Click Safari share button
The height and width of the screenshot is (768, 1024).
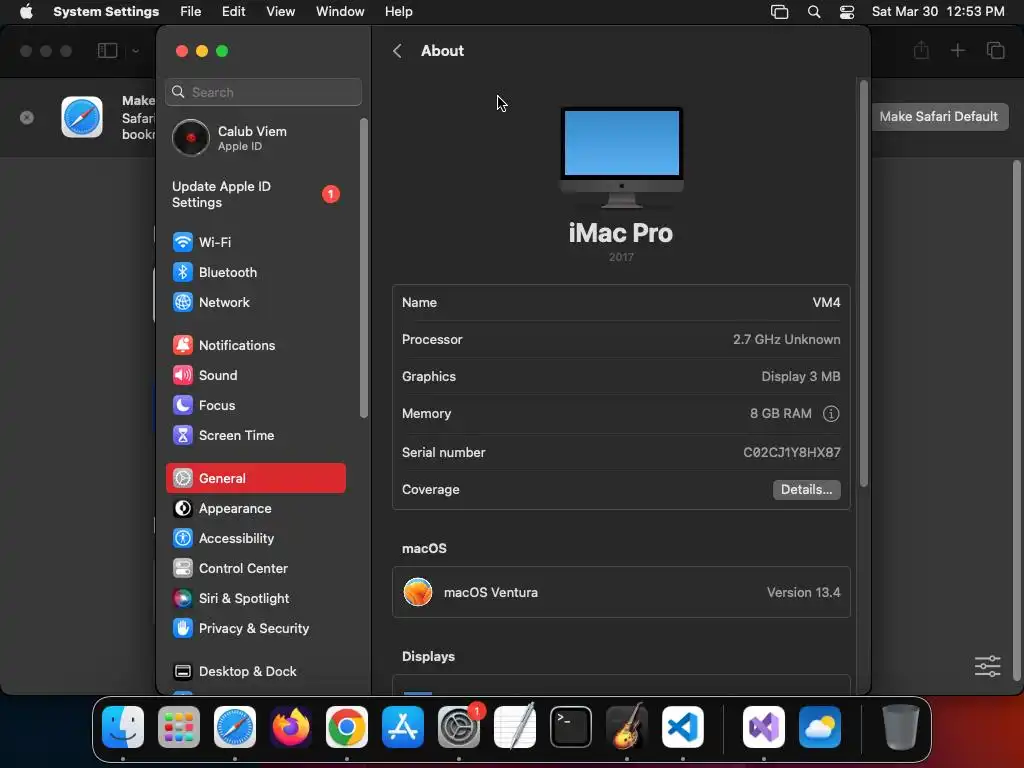(x=921, y=50)
